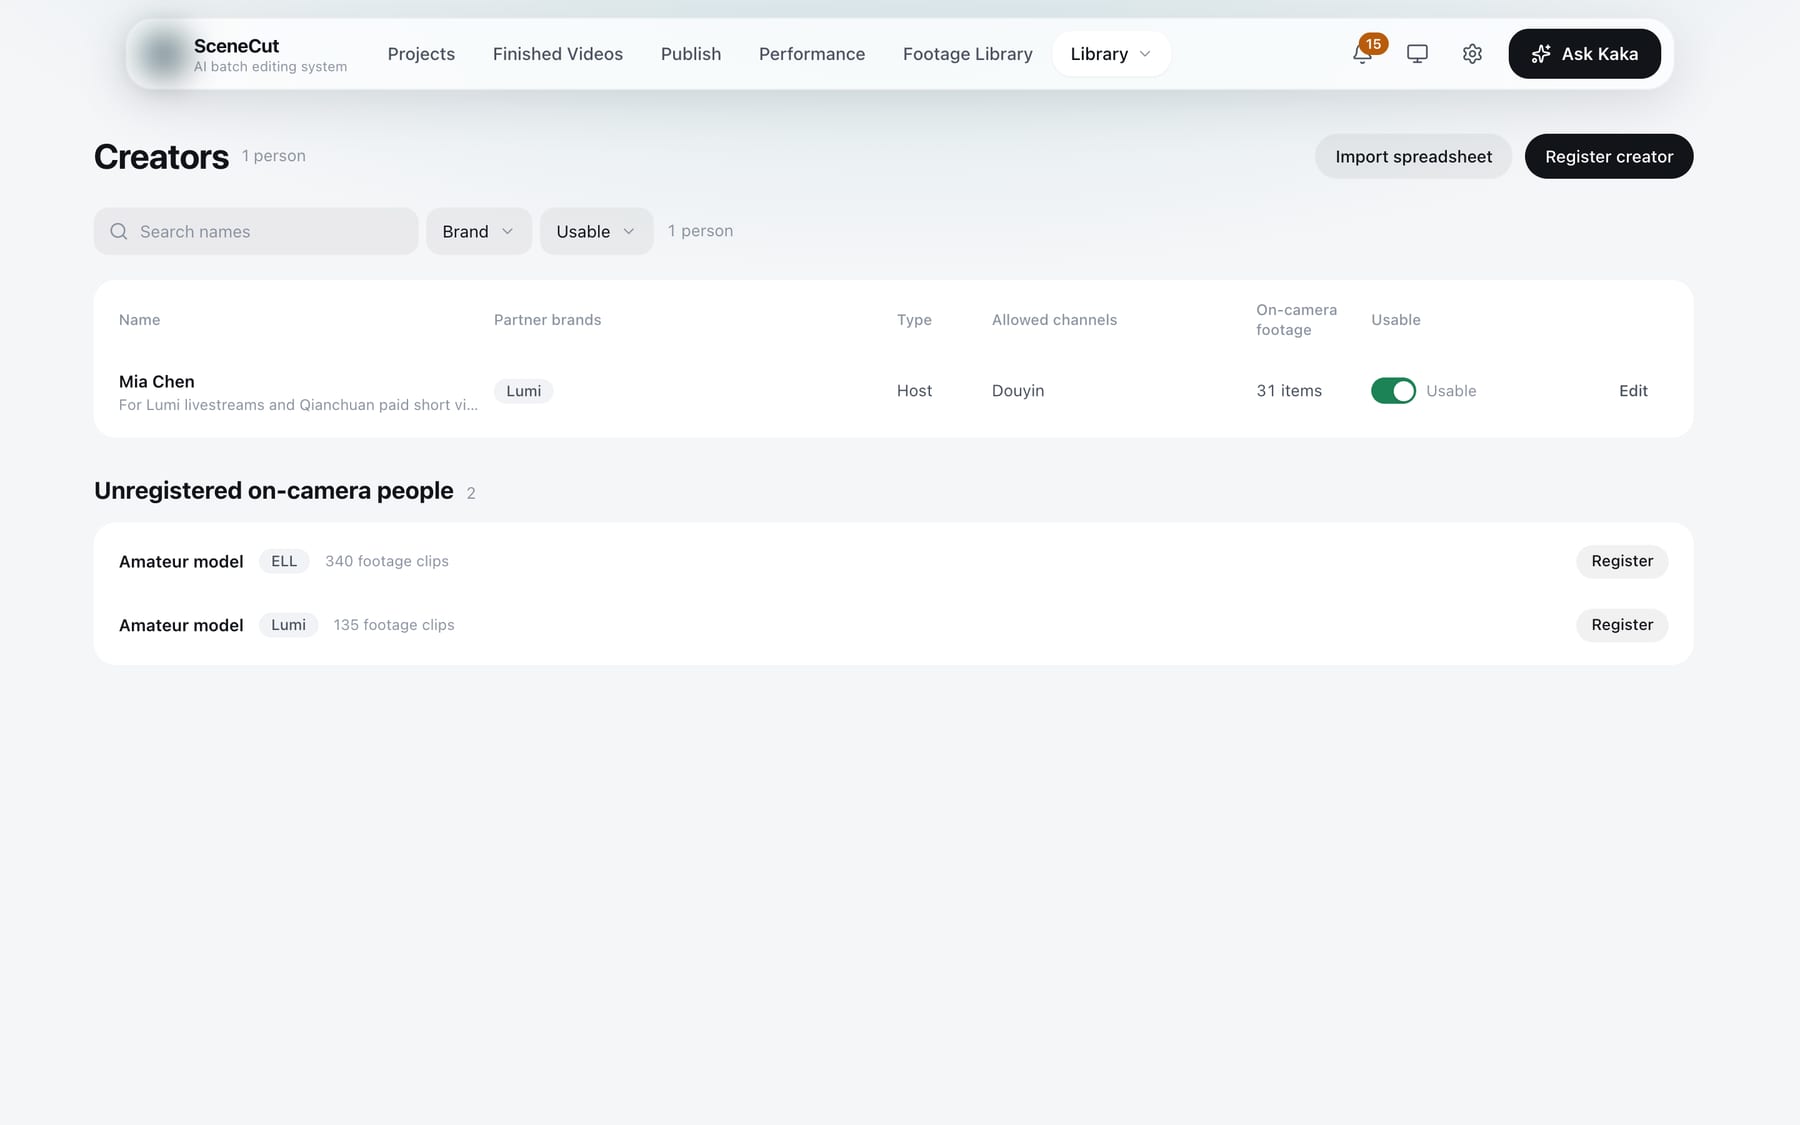Viewport: 1800px width, 1125px height.
Task: Go to the Projects tab
Action: 421,54
